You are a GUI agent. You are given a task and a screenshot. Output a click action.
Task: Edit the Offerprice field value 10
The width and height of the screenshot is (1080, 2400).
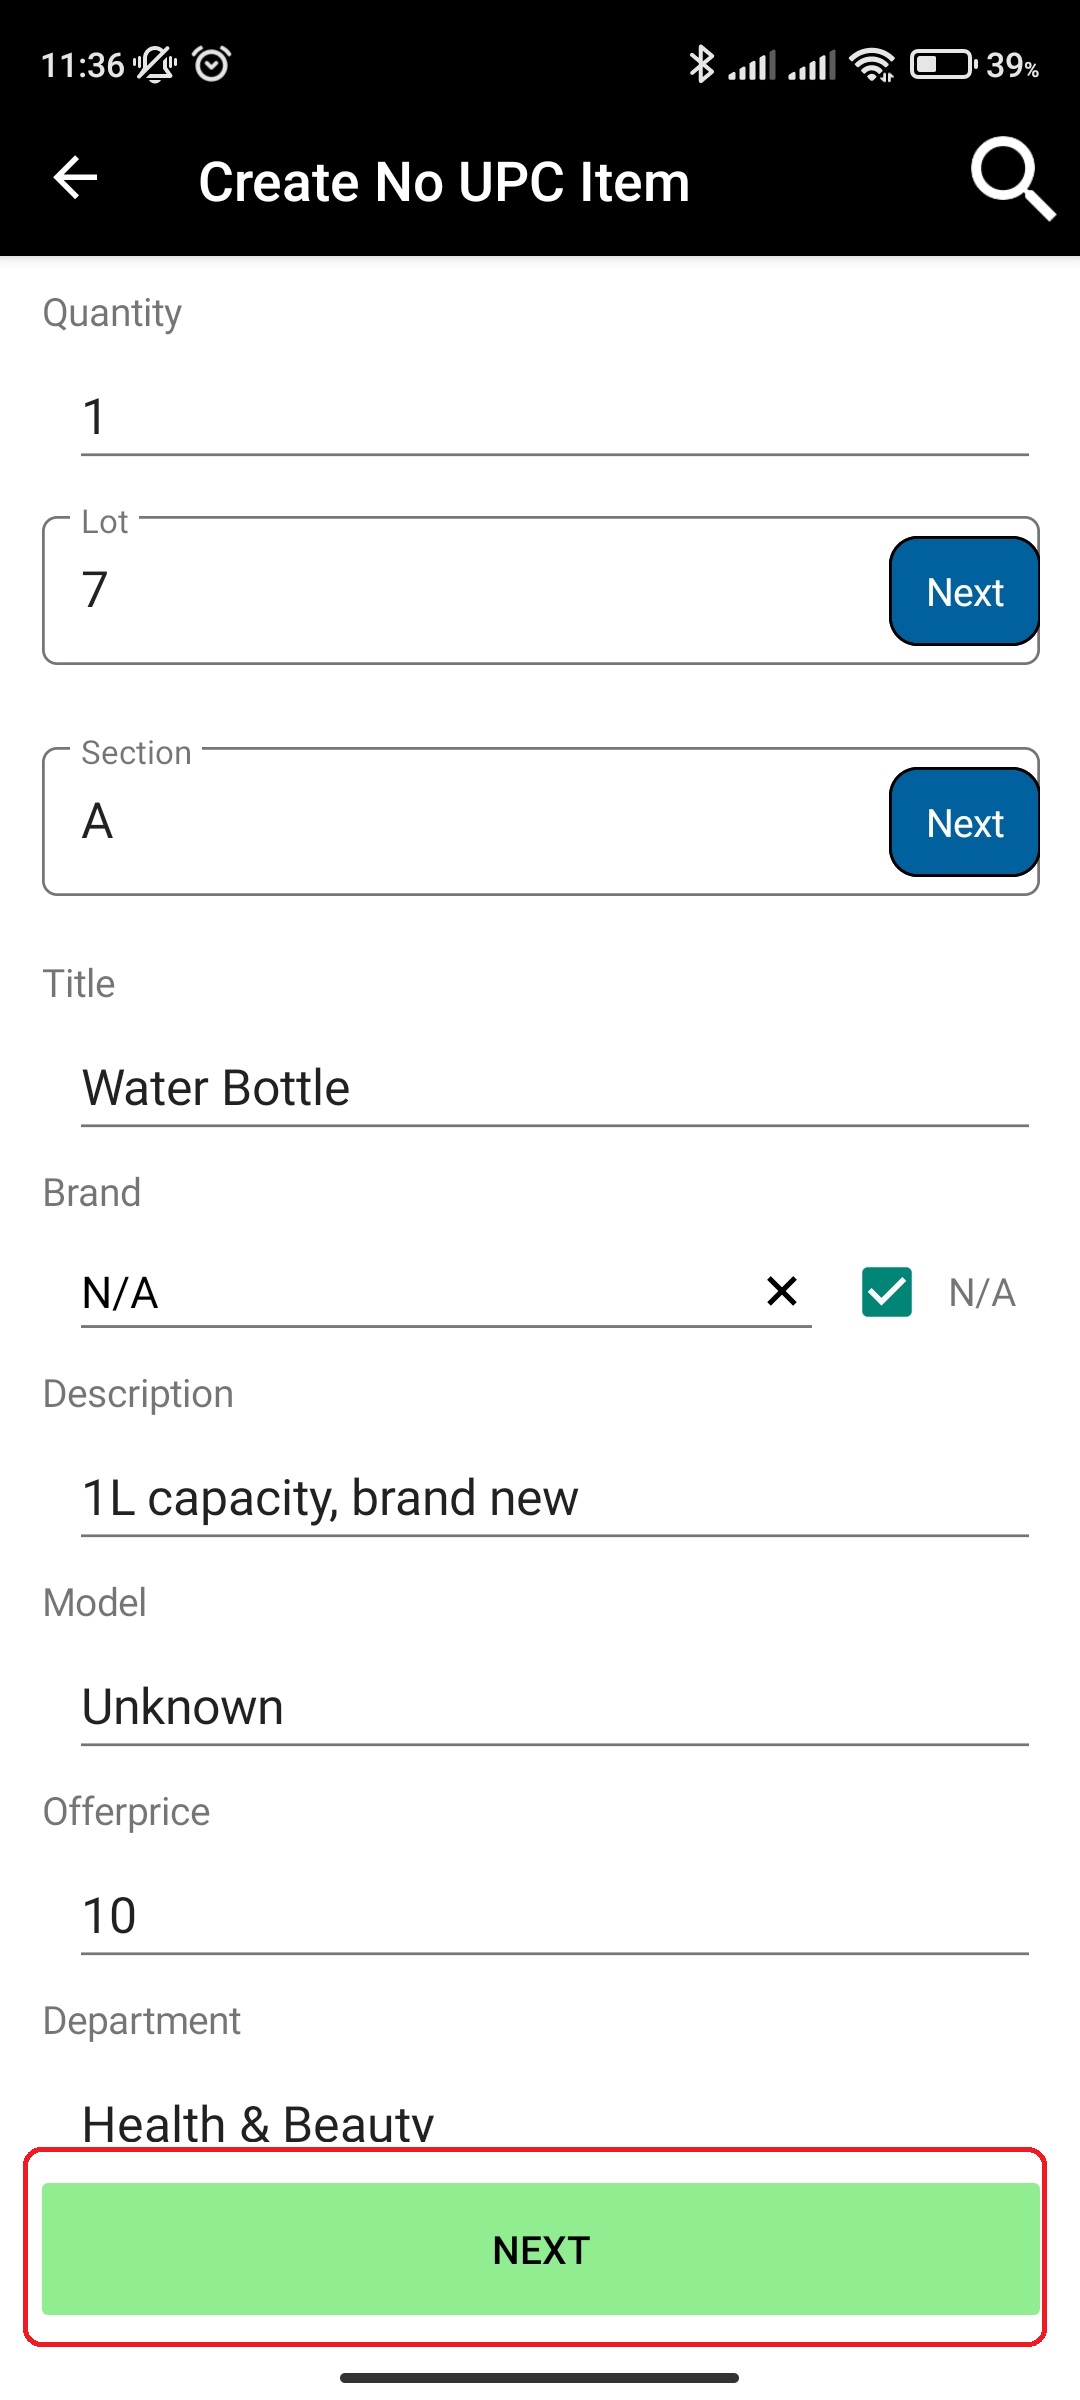(x=555, y=1915)
